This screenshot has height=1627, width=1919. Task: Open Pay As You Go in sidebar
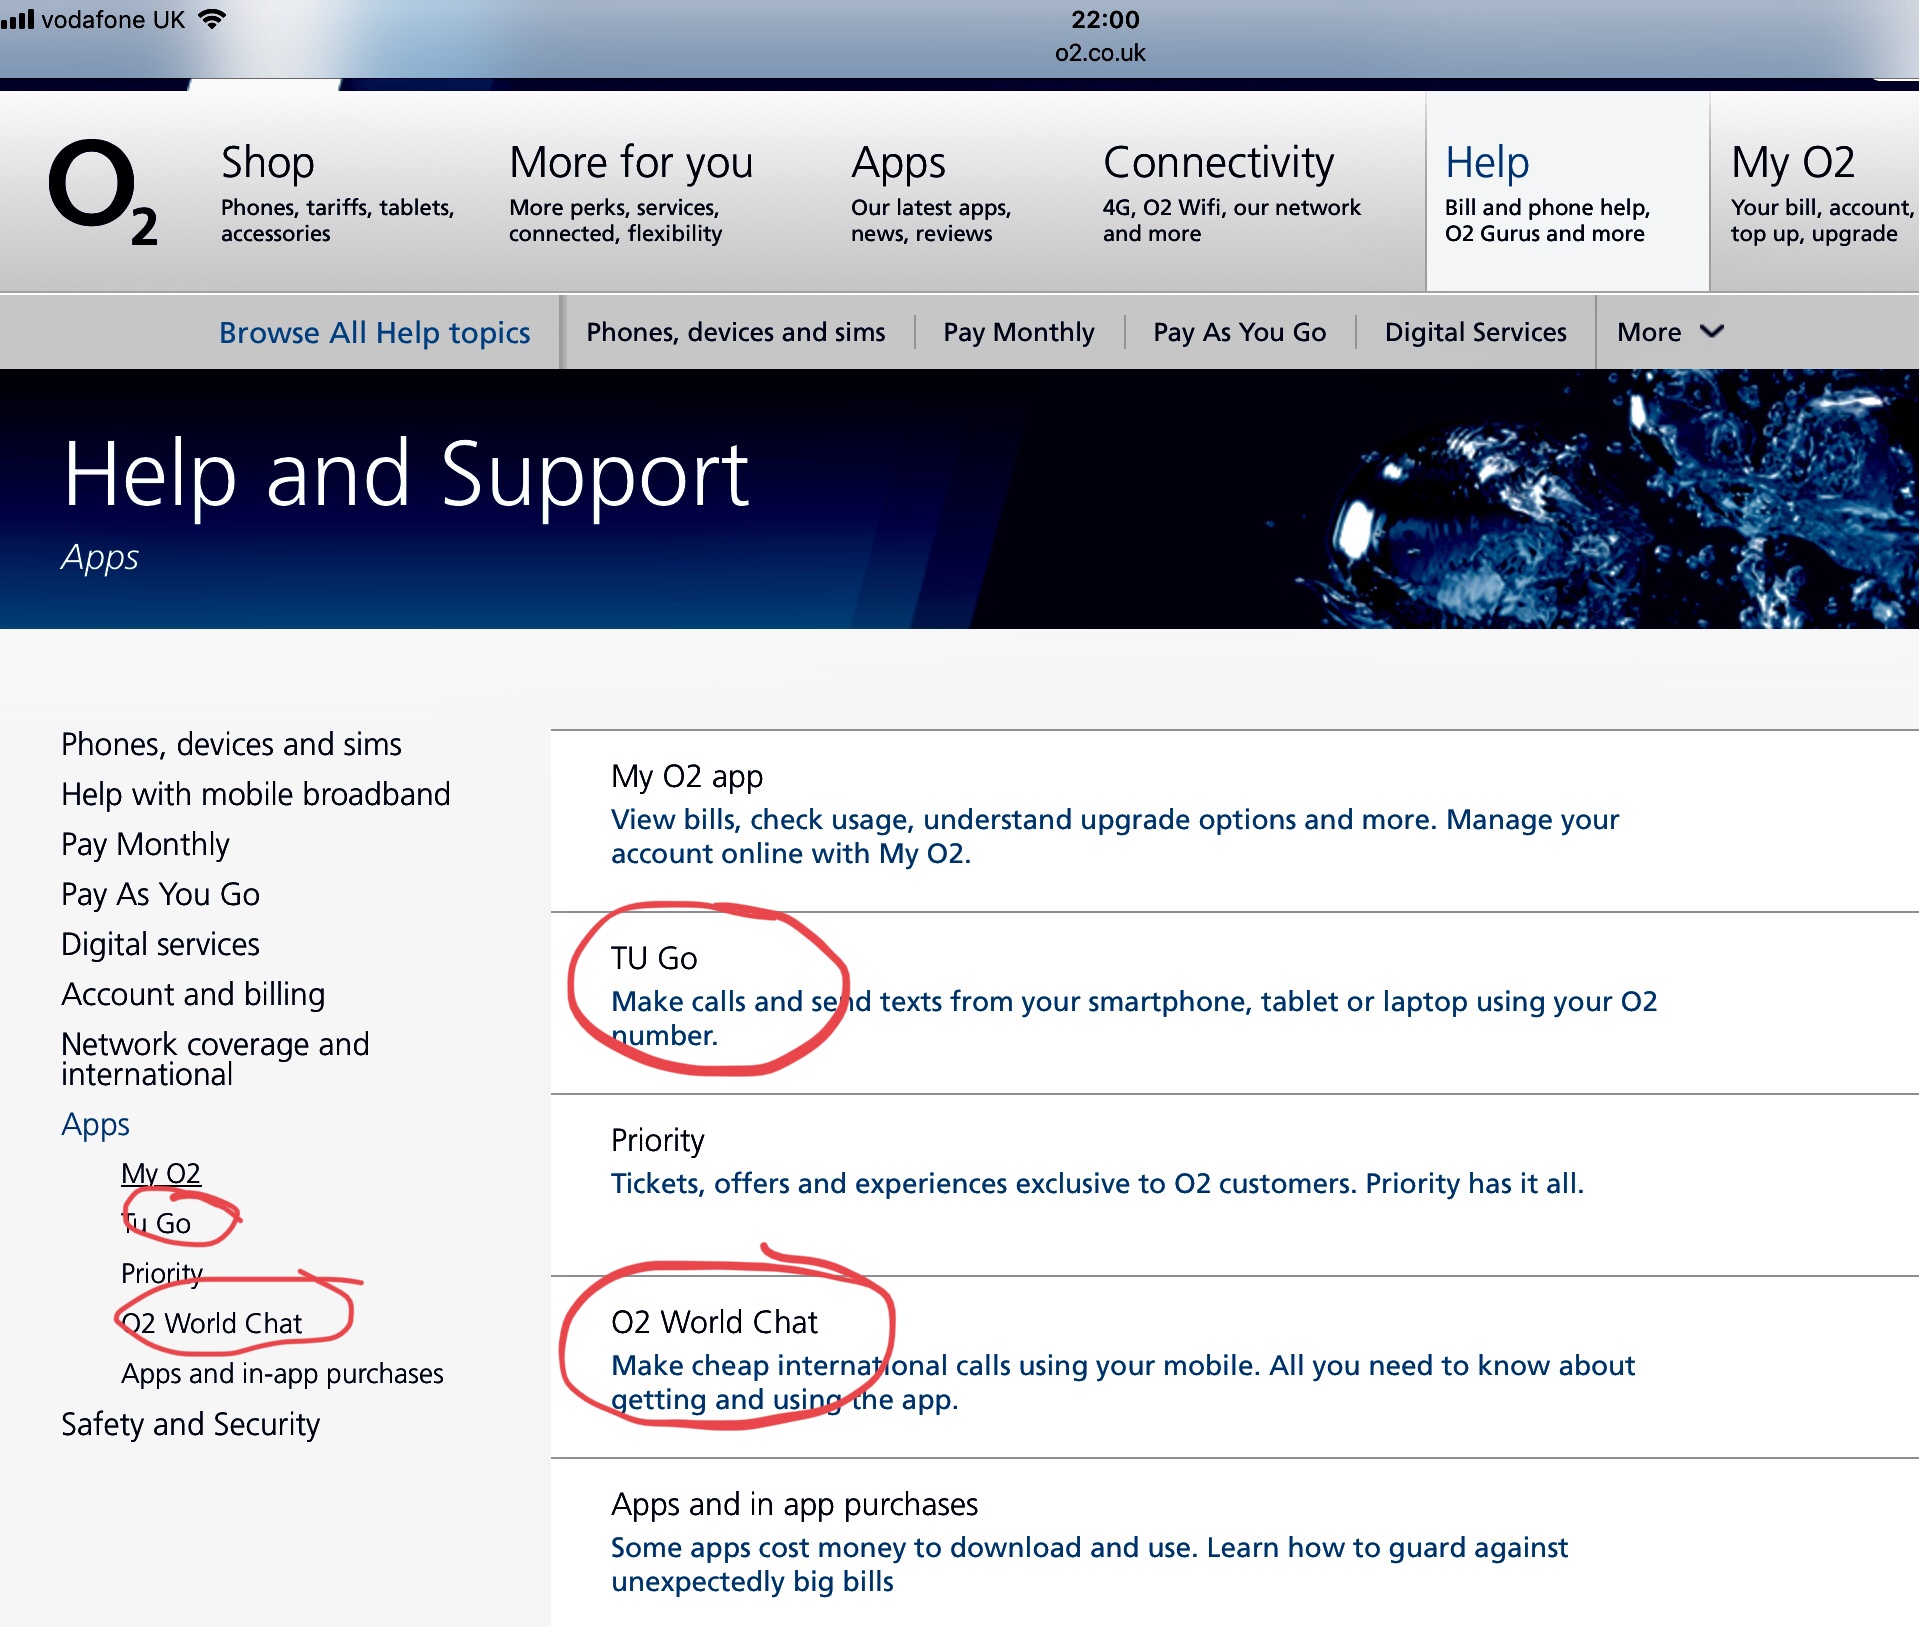pyautogui.click(x=160, y=894)
